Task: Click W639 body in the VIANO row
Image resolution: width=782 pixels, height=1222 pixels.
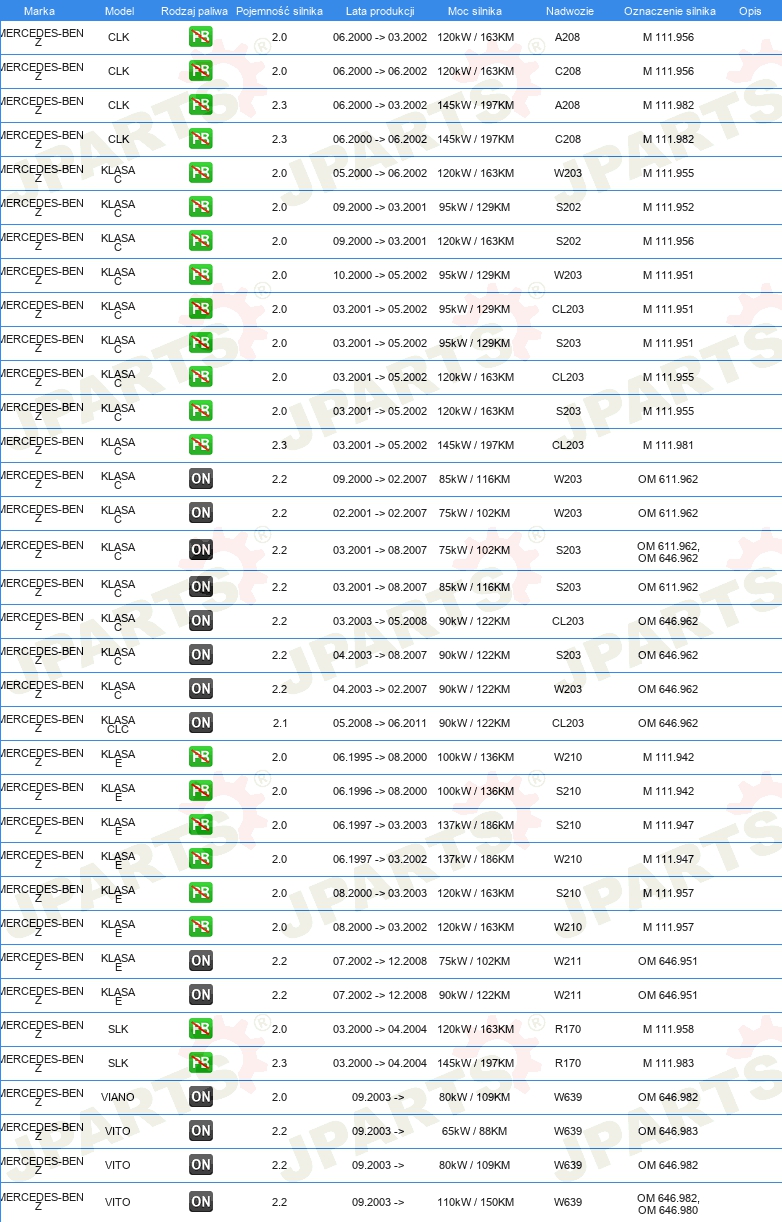Action: coord(568,1097)
